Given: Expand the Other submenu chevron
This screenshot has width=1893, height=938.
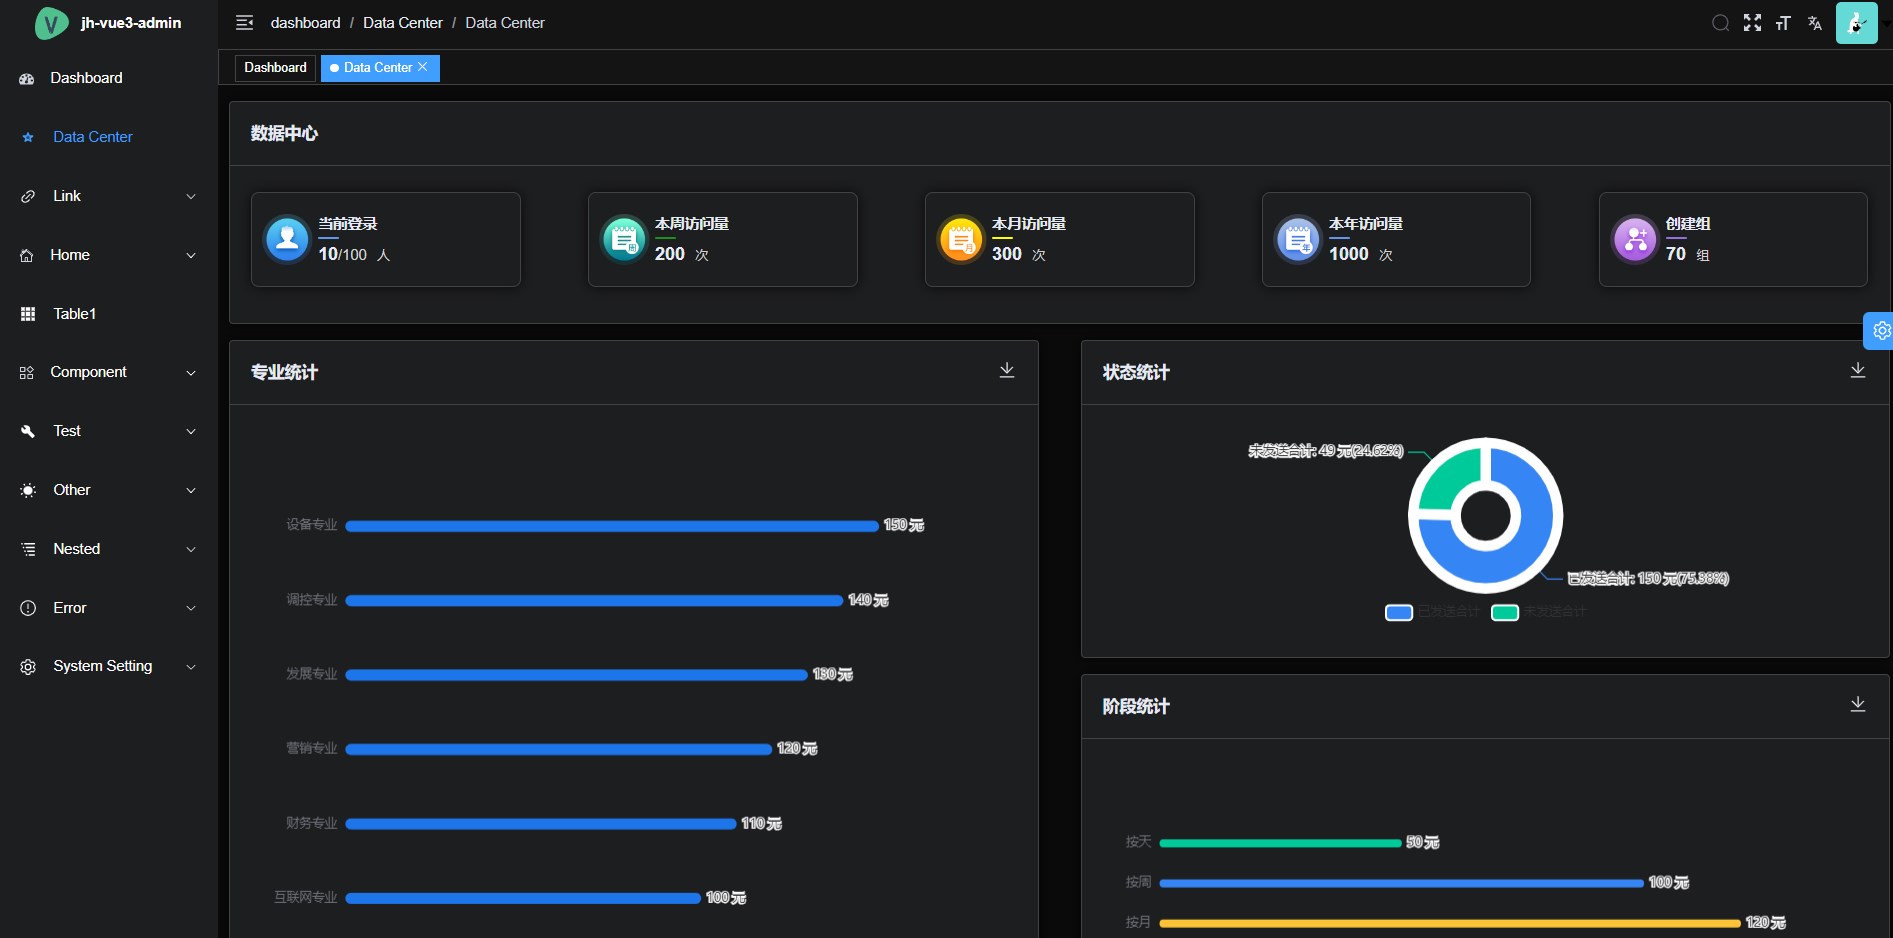Looking at the screenshot, I should pyautogui.click(x=191, y=491).
